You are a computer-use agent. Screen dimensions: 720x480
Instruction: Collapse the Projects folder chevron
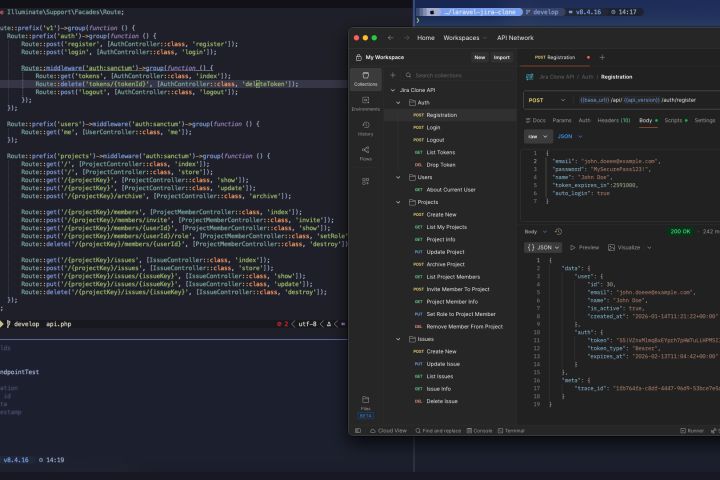tap(398, 202)
